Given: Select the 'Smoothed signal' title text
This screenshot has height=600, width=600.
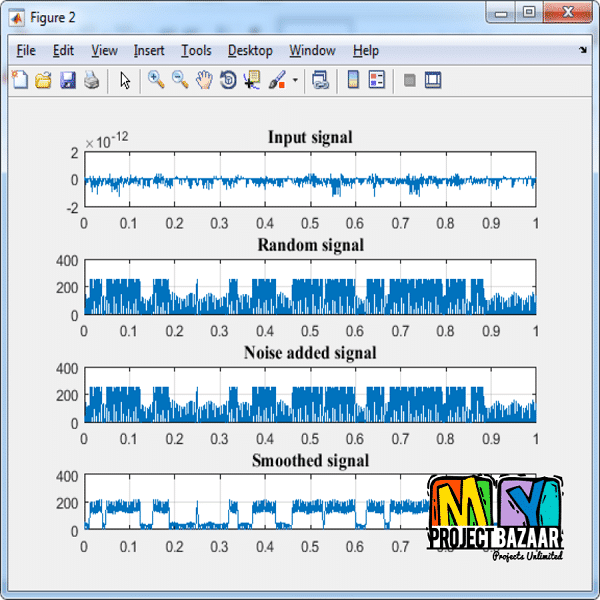Looking at the screenshot, I should tap(310, 460).
